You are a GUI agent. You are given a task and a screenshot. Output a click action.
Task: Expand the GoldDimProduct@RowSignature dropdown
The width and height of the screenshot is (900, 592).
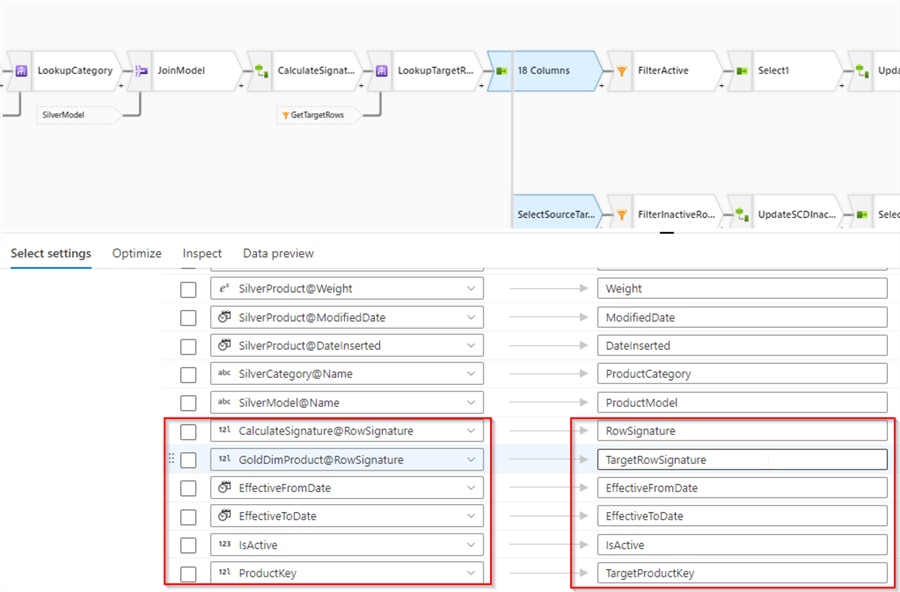tap(471, 460)
